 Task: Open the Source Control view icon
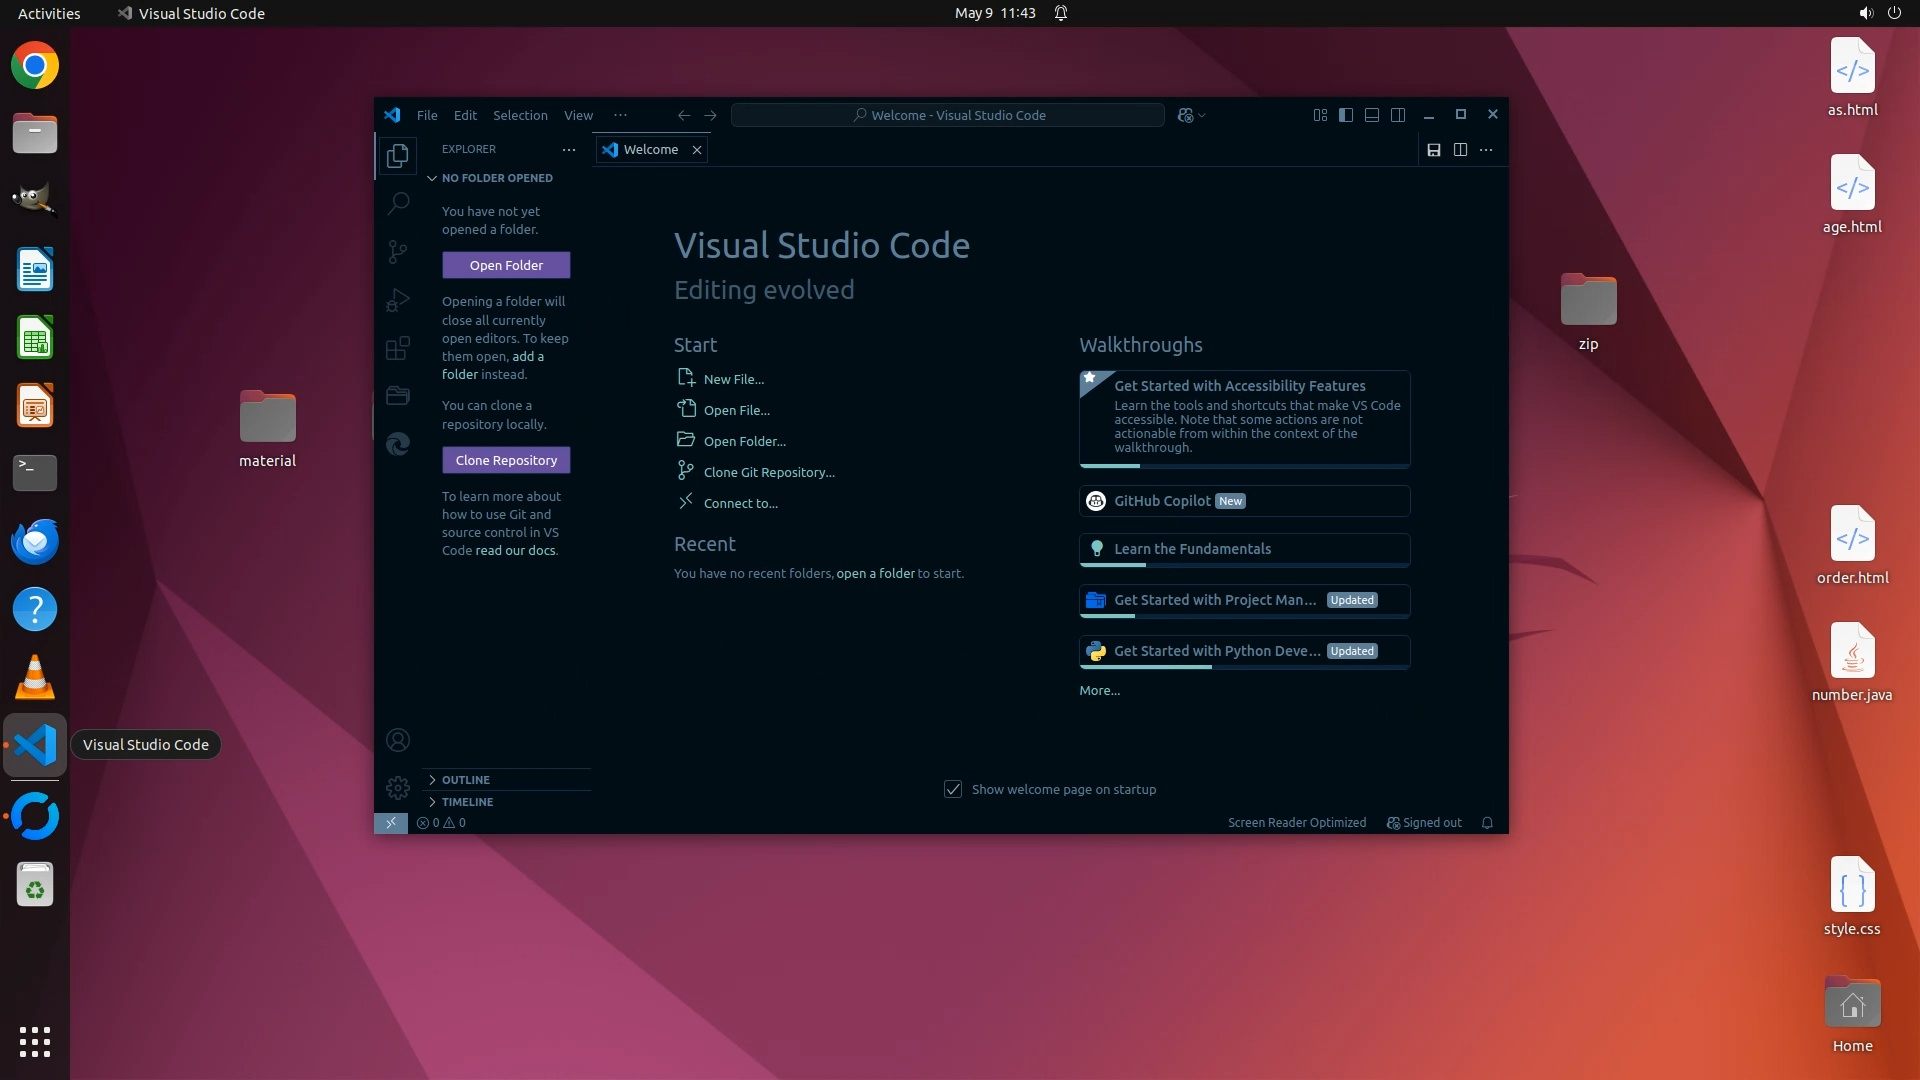[398, 252]
